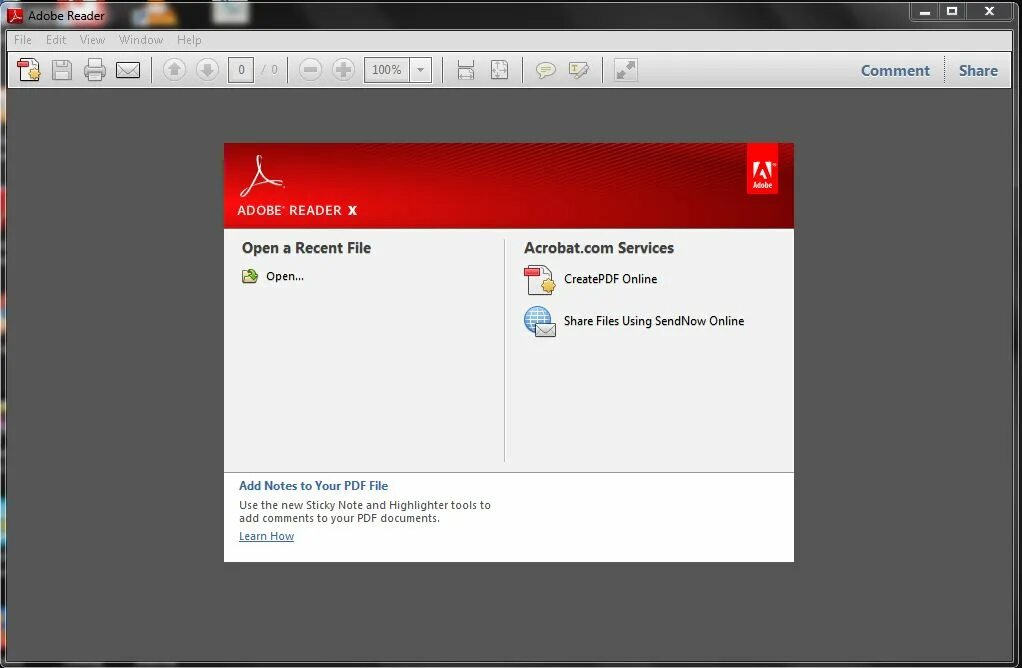Click the 100% zoom value field
1022x668 pixels.
tap(387, 70)
